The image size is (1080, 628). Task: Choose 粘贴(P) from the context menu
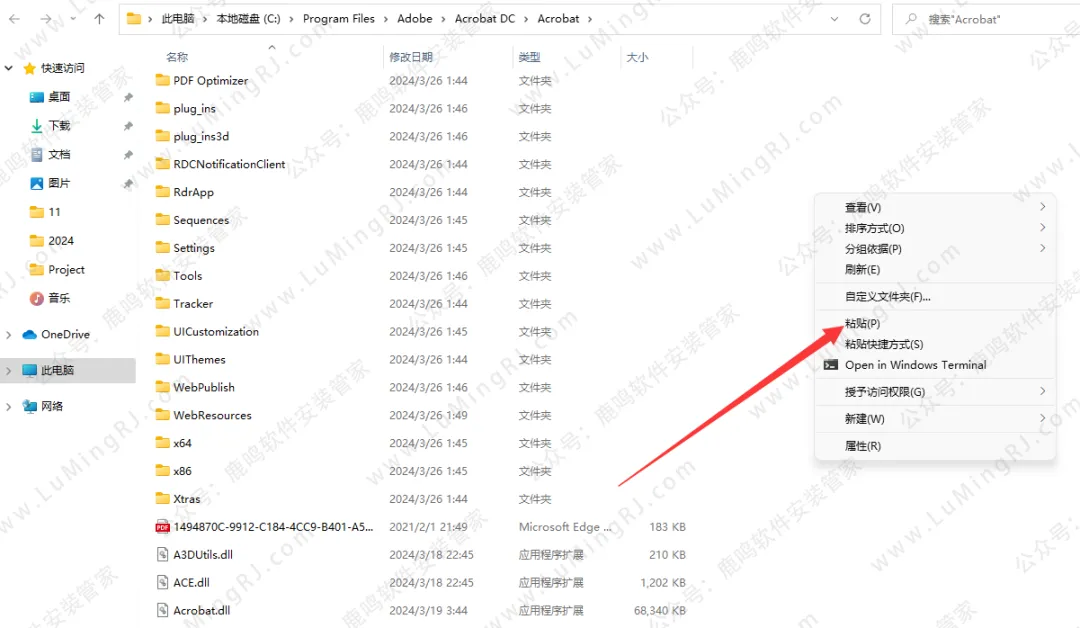coord(862,324)
